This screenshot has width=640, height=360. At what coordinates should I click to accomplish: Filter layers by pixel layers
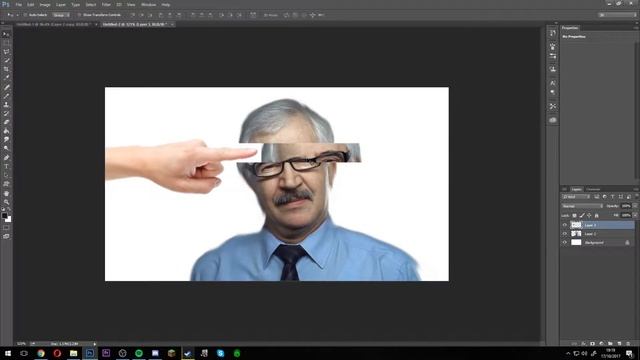coord(597,197)
